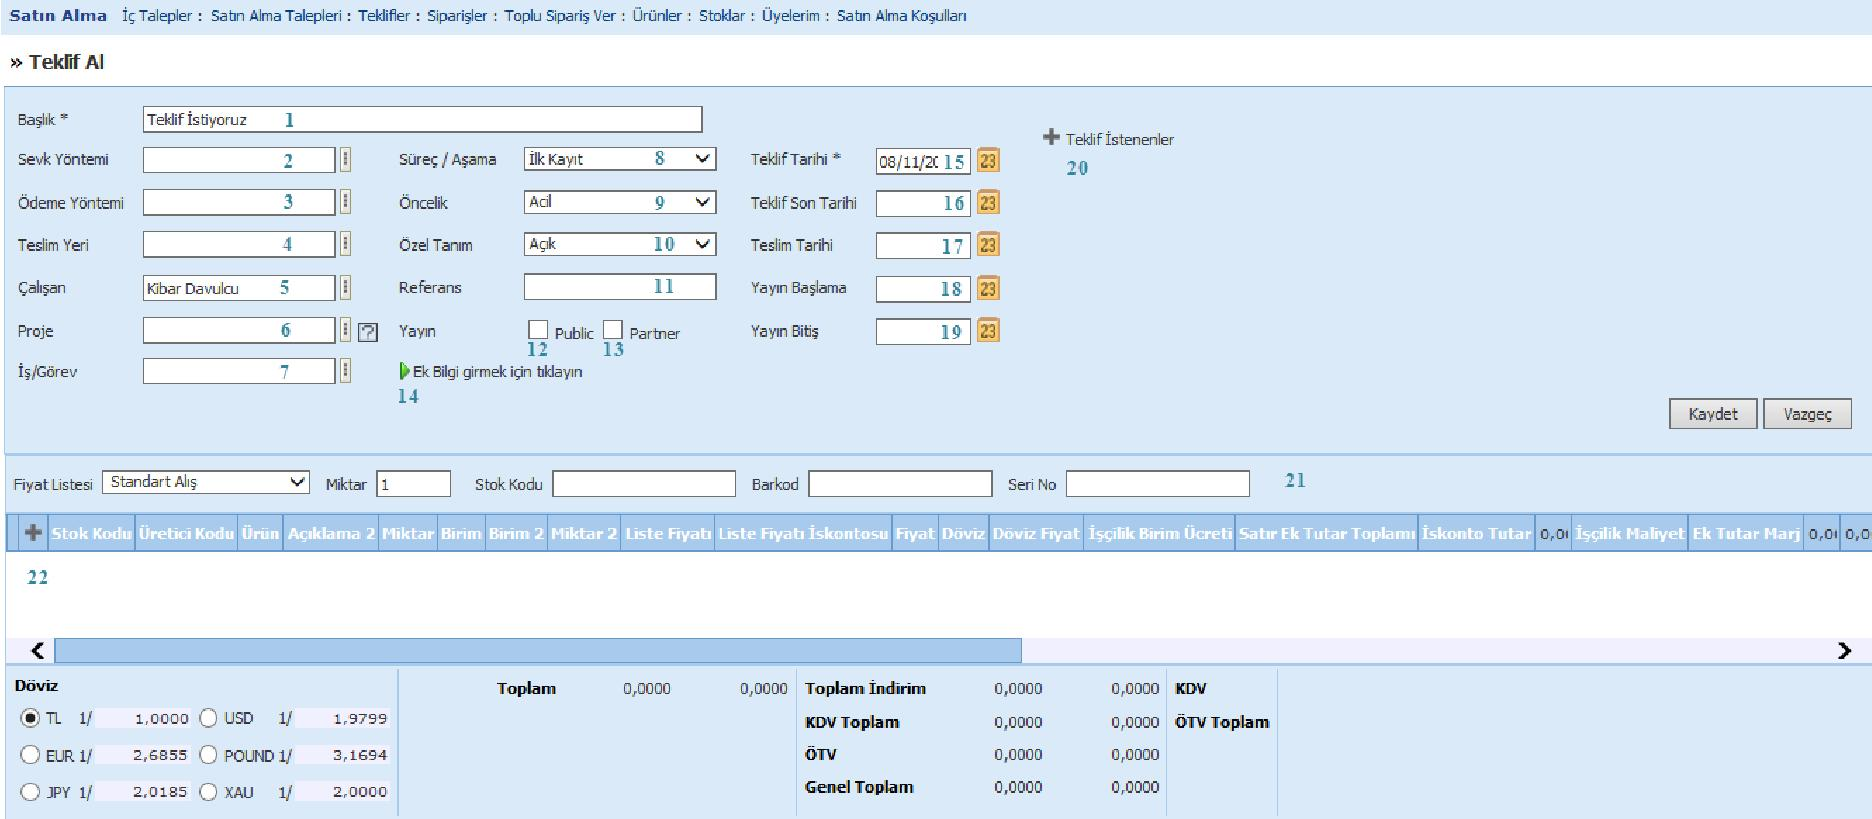
Task: Click the lookup icon beside İş/Görev field
Action: click(345, 371)
